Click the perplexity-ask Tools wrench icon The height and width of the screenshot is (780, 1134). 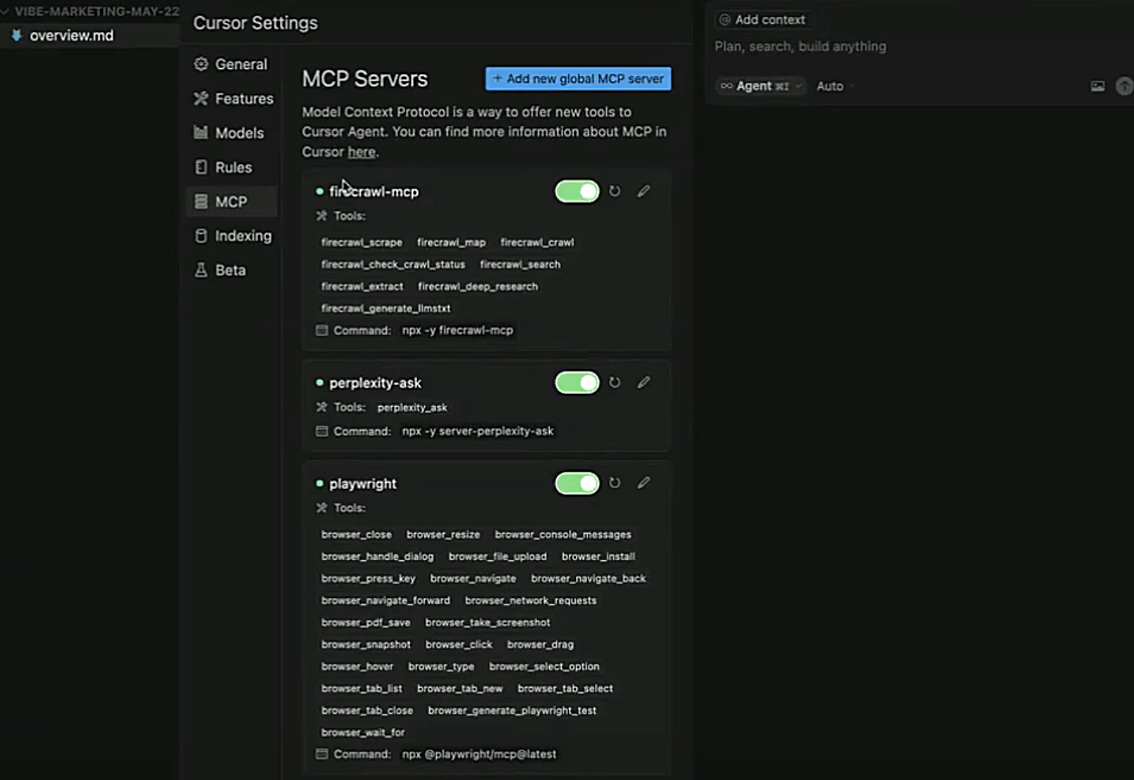click(322, 407)
